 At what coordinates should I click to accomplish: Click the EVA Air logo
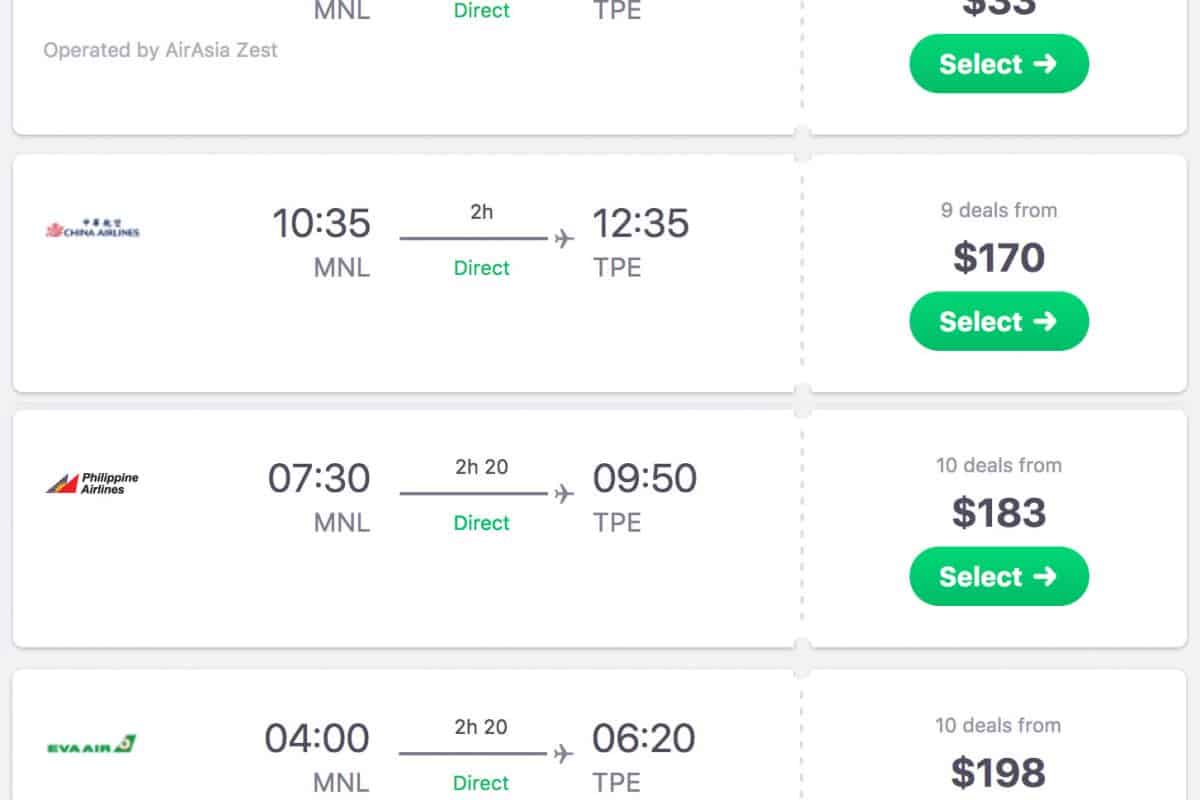coord(92,745)
